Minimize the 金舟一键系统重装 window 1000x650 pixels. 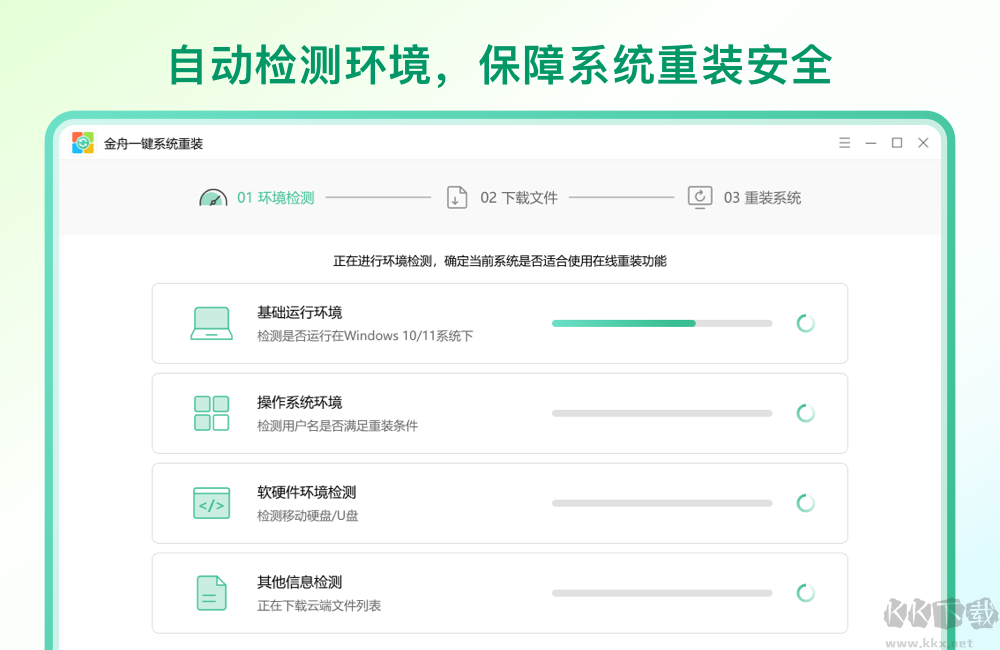(871, 143)
